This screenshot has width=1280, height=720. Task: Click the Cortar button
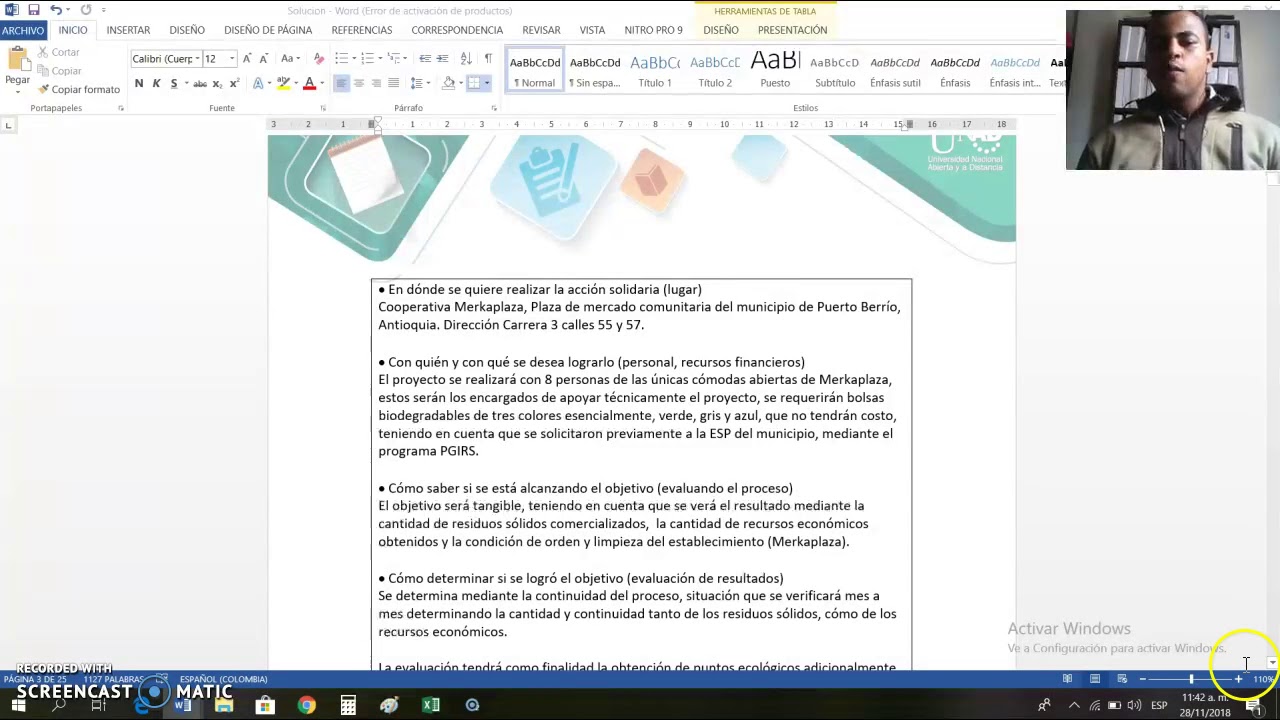pyautogui.click(x=59, y=52)
